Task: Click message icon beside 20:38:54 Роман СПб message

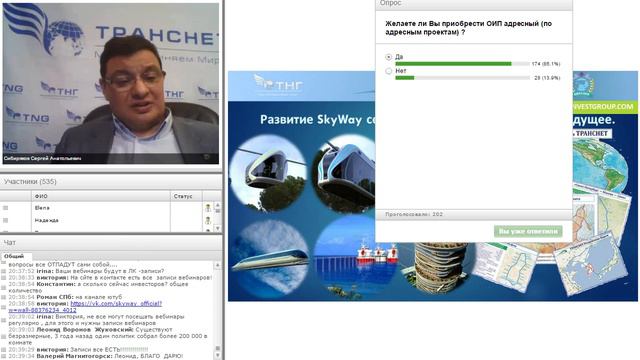Action: pos(4,298)
